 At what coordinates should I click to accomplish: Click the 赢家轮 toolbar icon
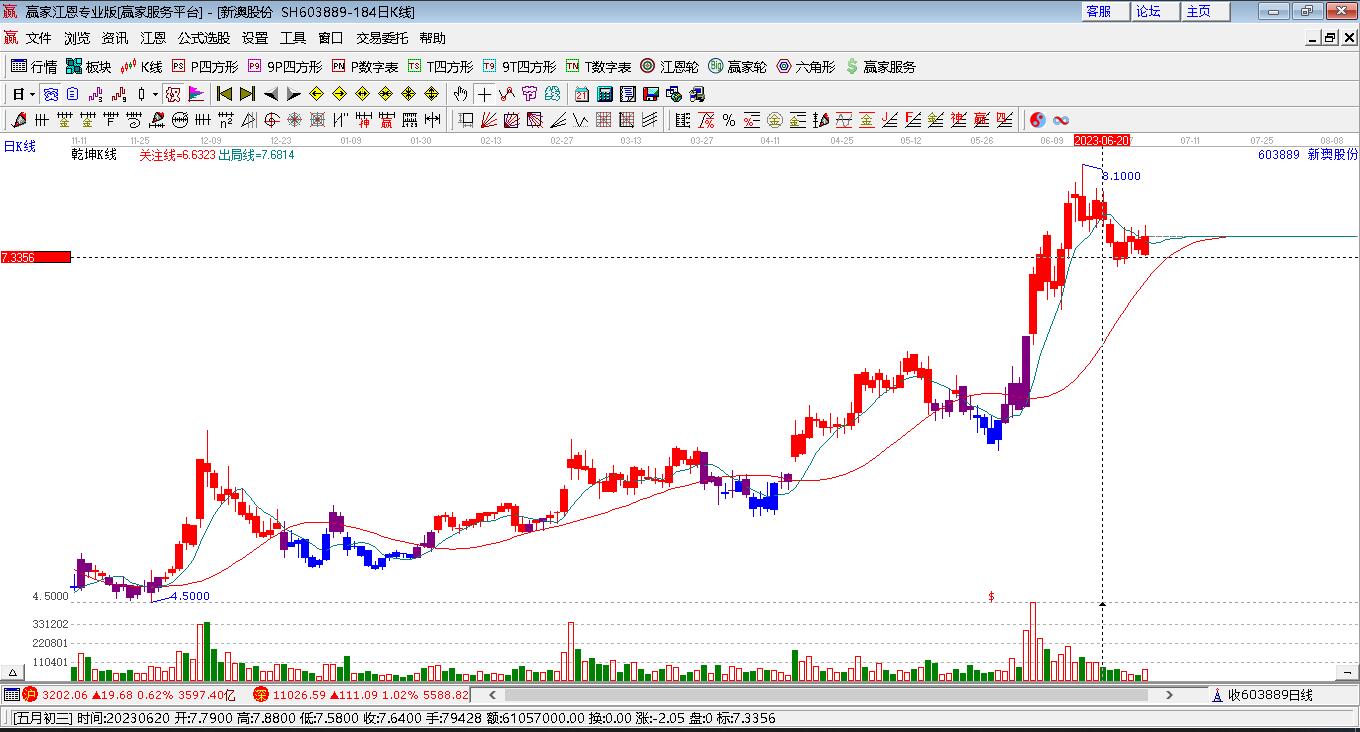click(x=714, y=67)
